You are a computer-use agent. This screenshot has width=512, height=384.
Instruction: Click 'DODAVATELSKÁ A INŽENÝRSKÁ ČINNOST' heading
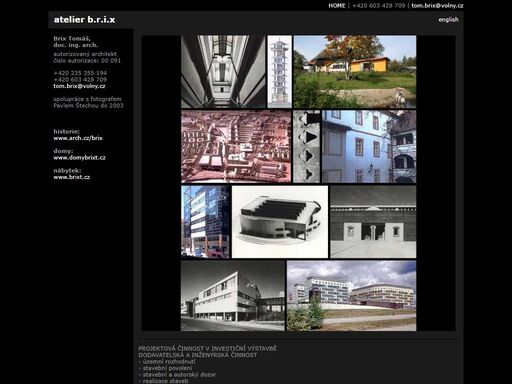pyautogui.click(x=198, y=355)
